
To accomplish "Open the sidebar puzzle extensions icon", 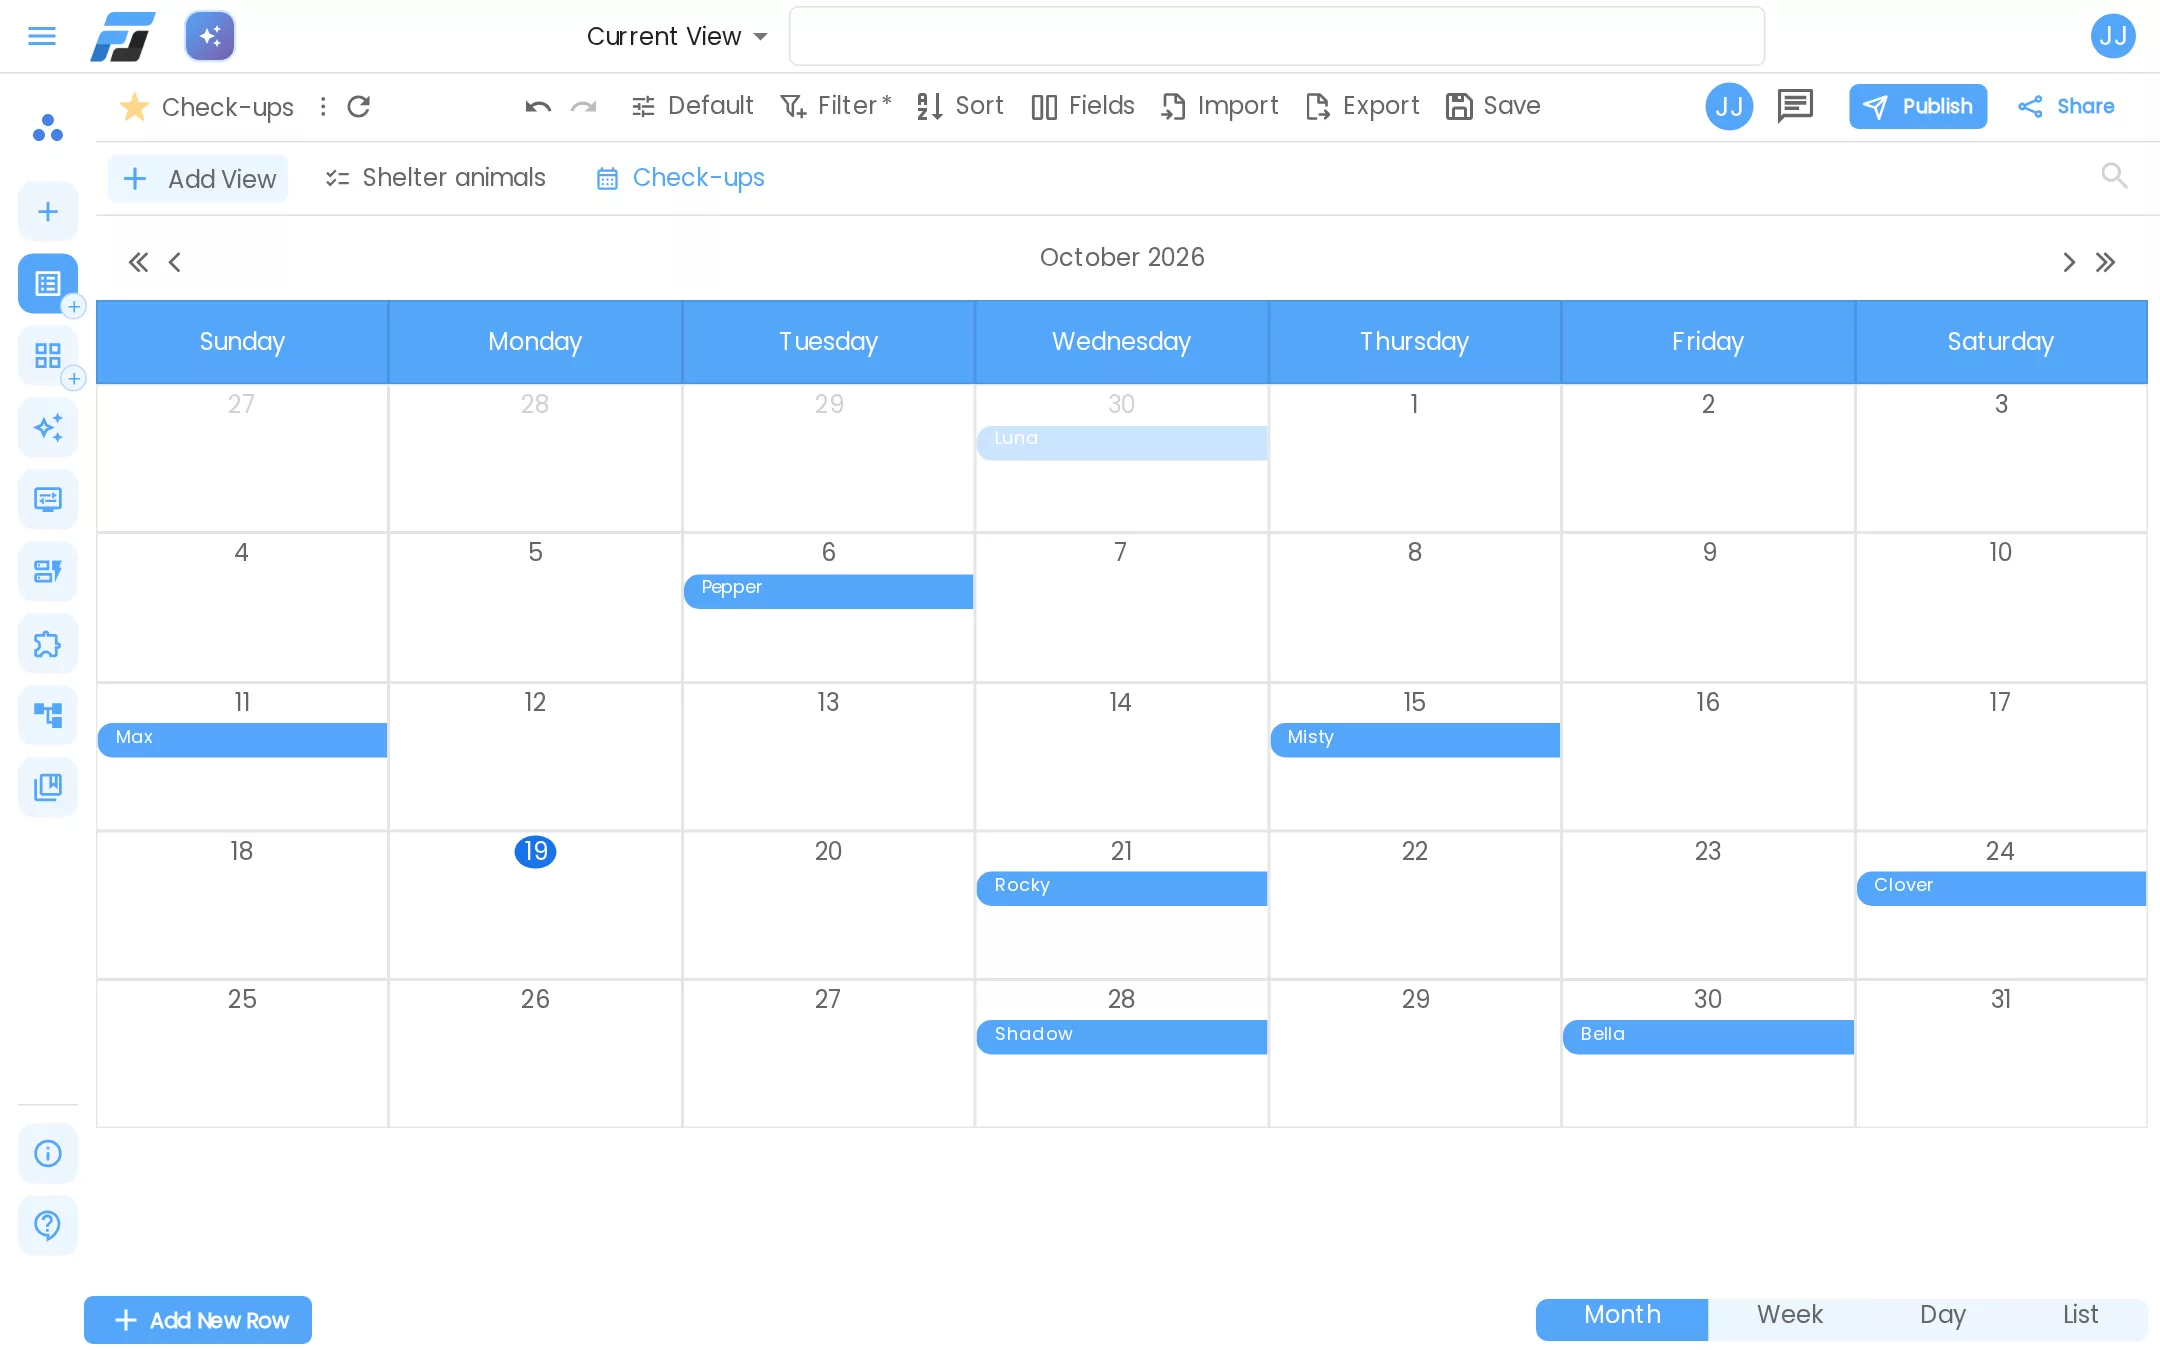I will point(48,644).
